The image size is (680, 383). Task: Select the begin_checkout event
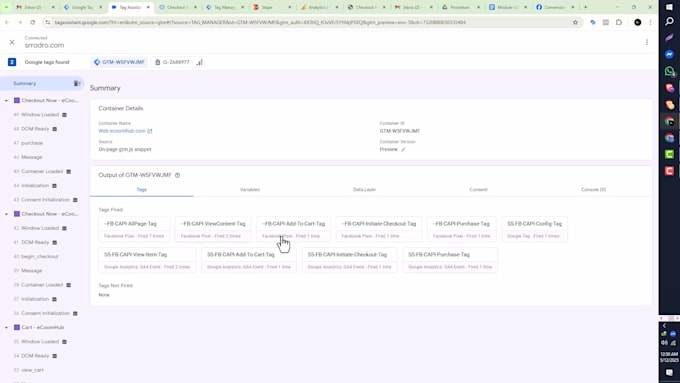(36, 256)
